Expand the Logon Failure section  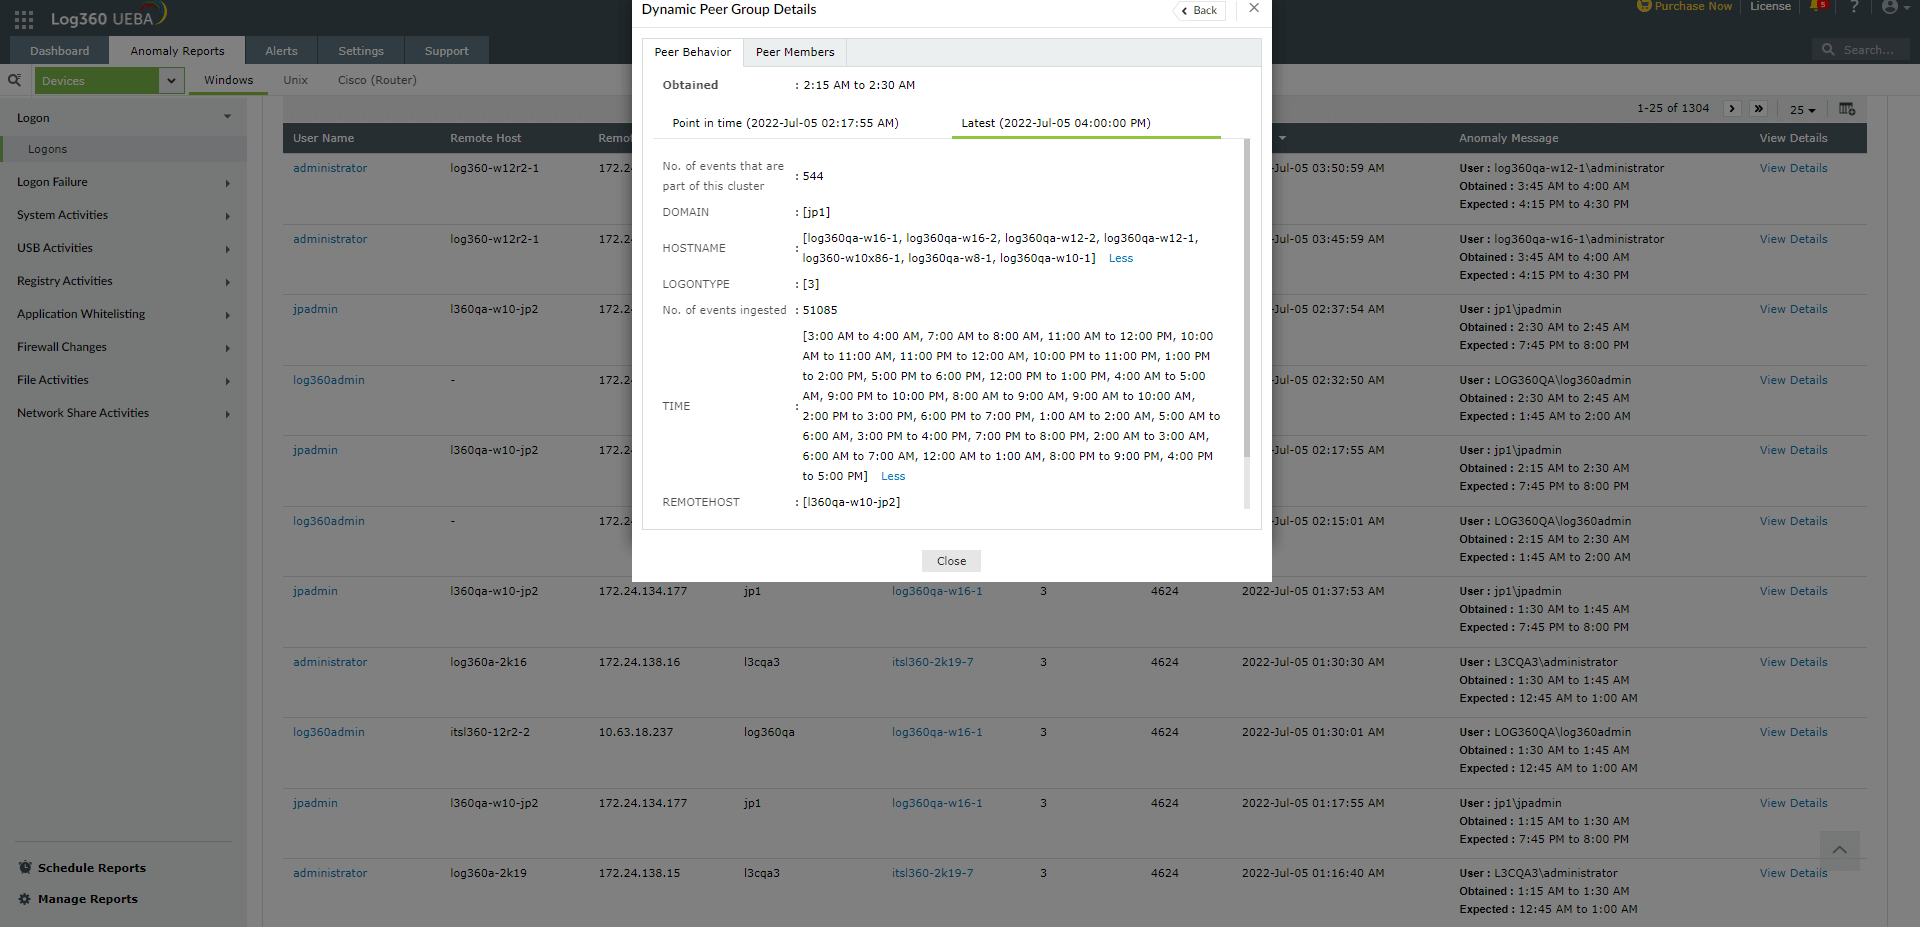coord(123,182)
